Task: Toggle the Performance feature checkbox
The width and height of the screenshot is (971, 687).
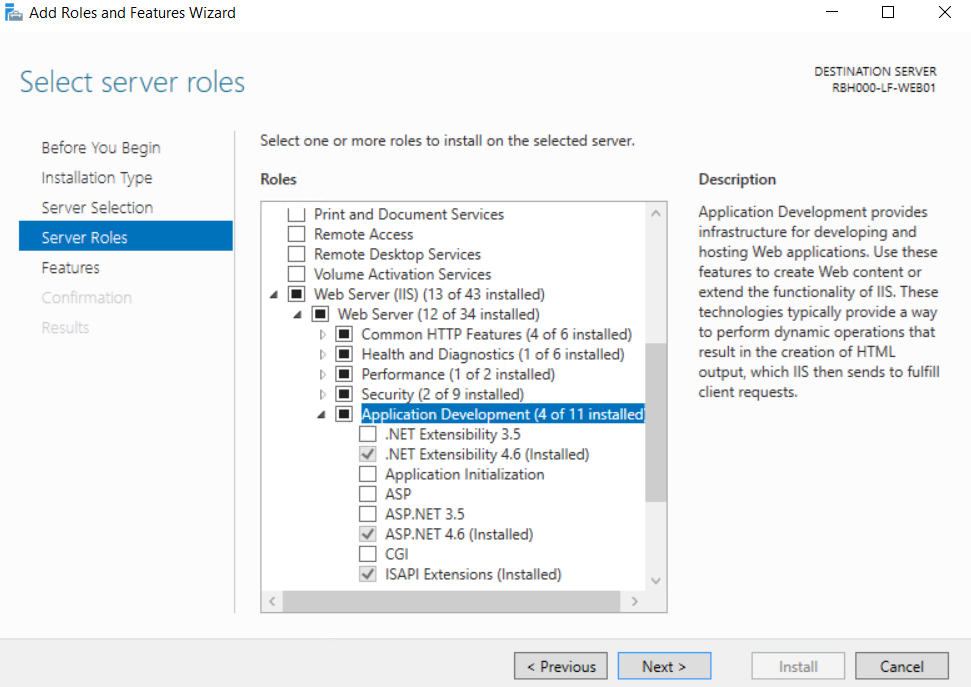Action: tap(344, 374)
